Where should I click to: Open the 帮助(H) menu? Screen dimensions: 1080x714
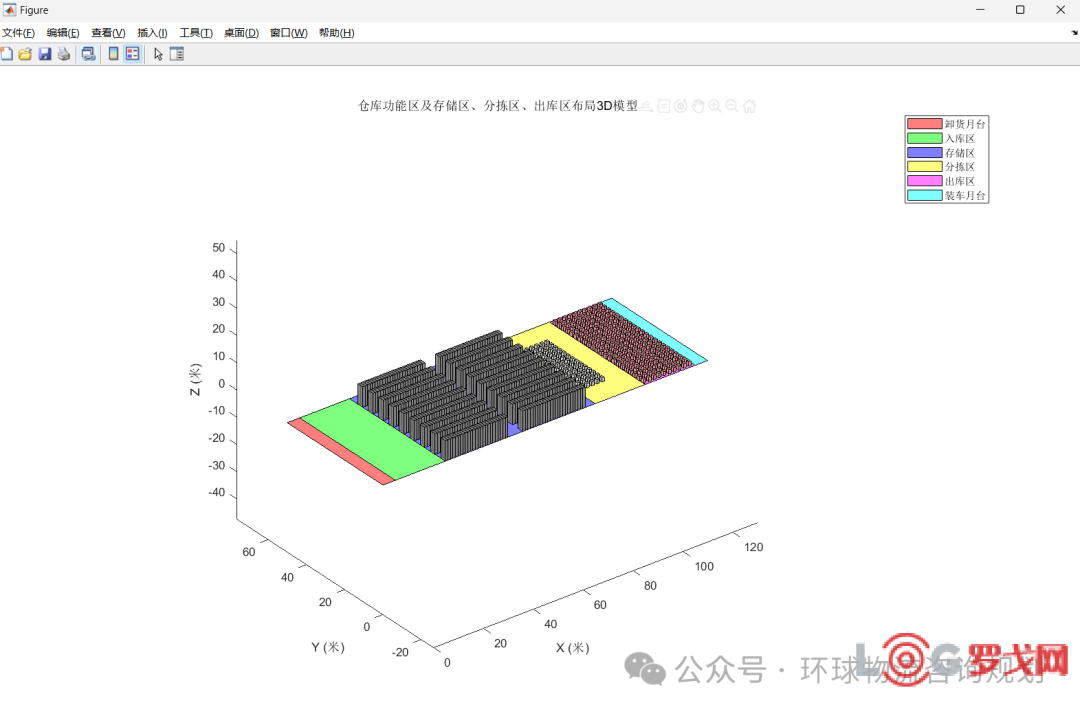click(x=336, y=33)
